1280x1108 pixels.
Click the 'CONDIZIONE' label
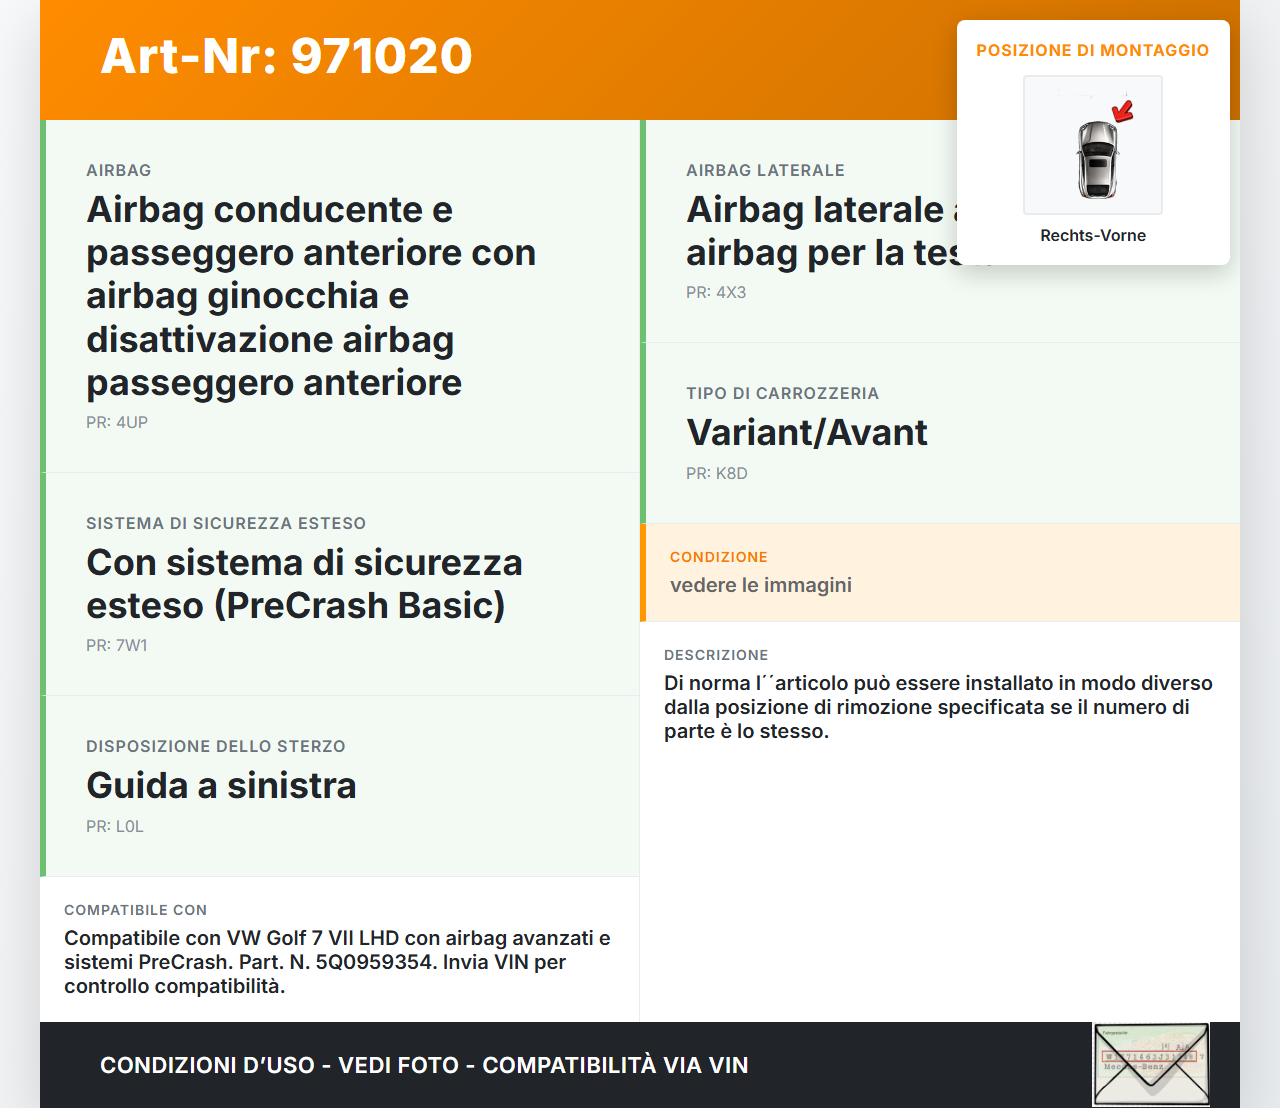[719, 557]
